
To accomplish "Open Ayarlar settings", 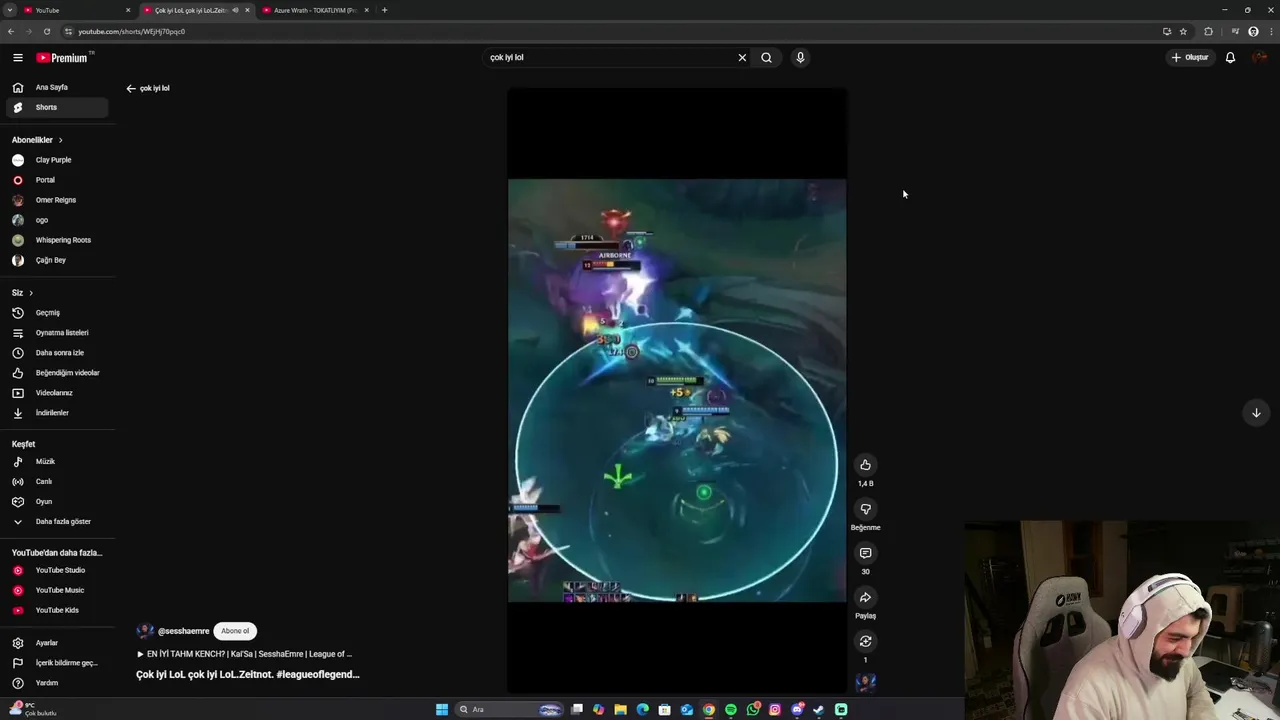I will pyautogui.click(x=57, y=643).
